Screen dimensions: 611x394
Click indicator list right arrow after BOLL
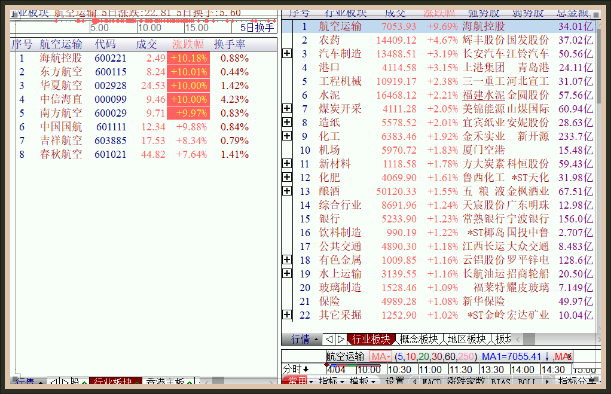click(x=547, y=381)
